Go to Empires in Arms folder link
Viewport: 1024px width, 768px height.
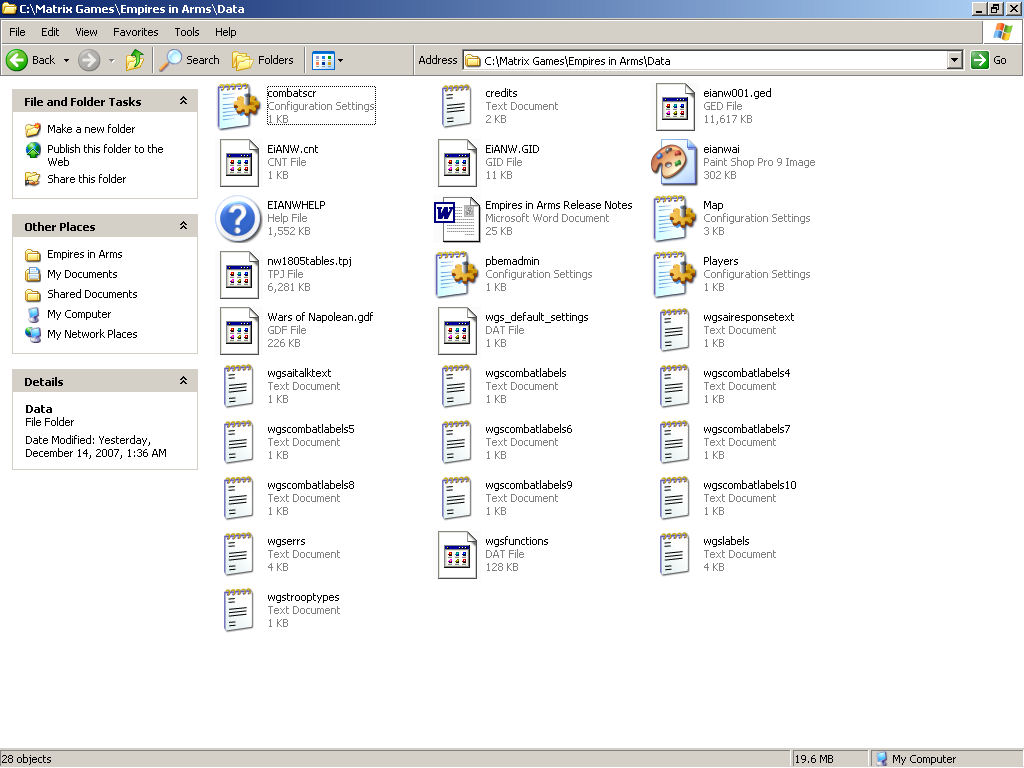(84, 254)
